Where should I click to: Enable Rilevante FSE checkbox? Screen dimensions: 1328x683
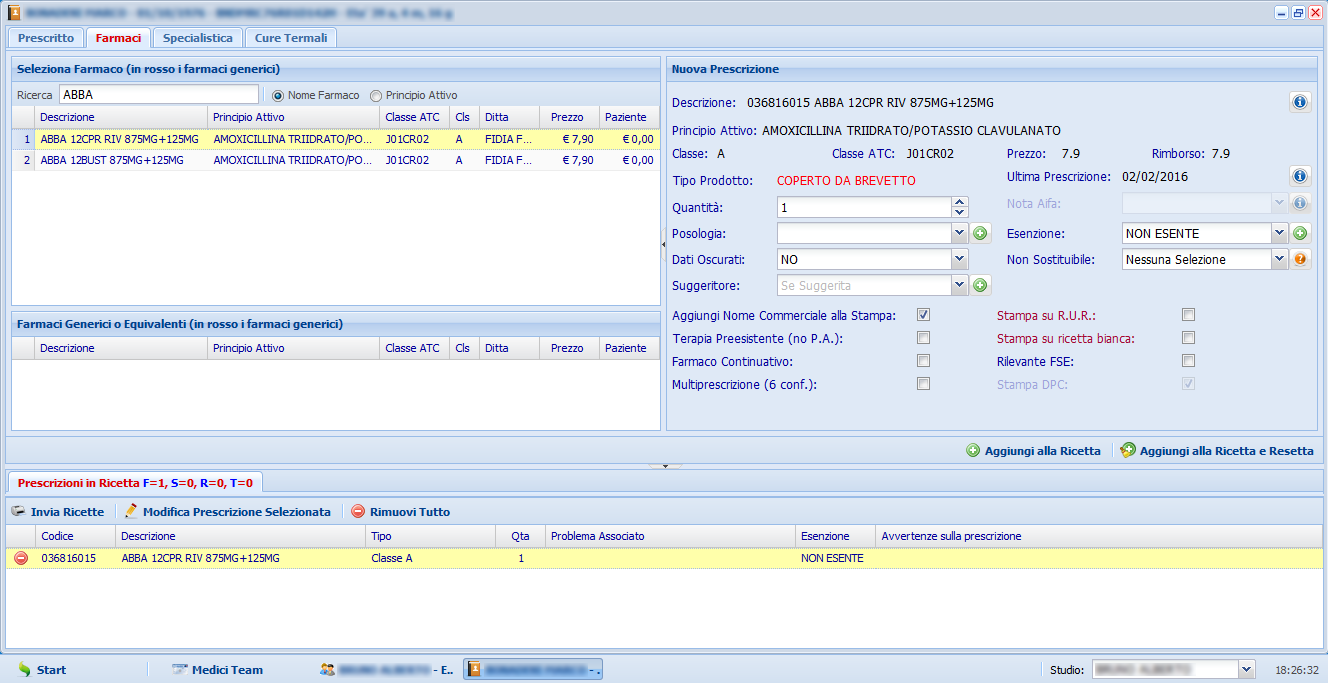tap(1189, 361)
